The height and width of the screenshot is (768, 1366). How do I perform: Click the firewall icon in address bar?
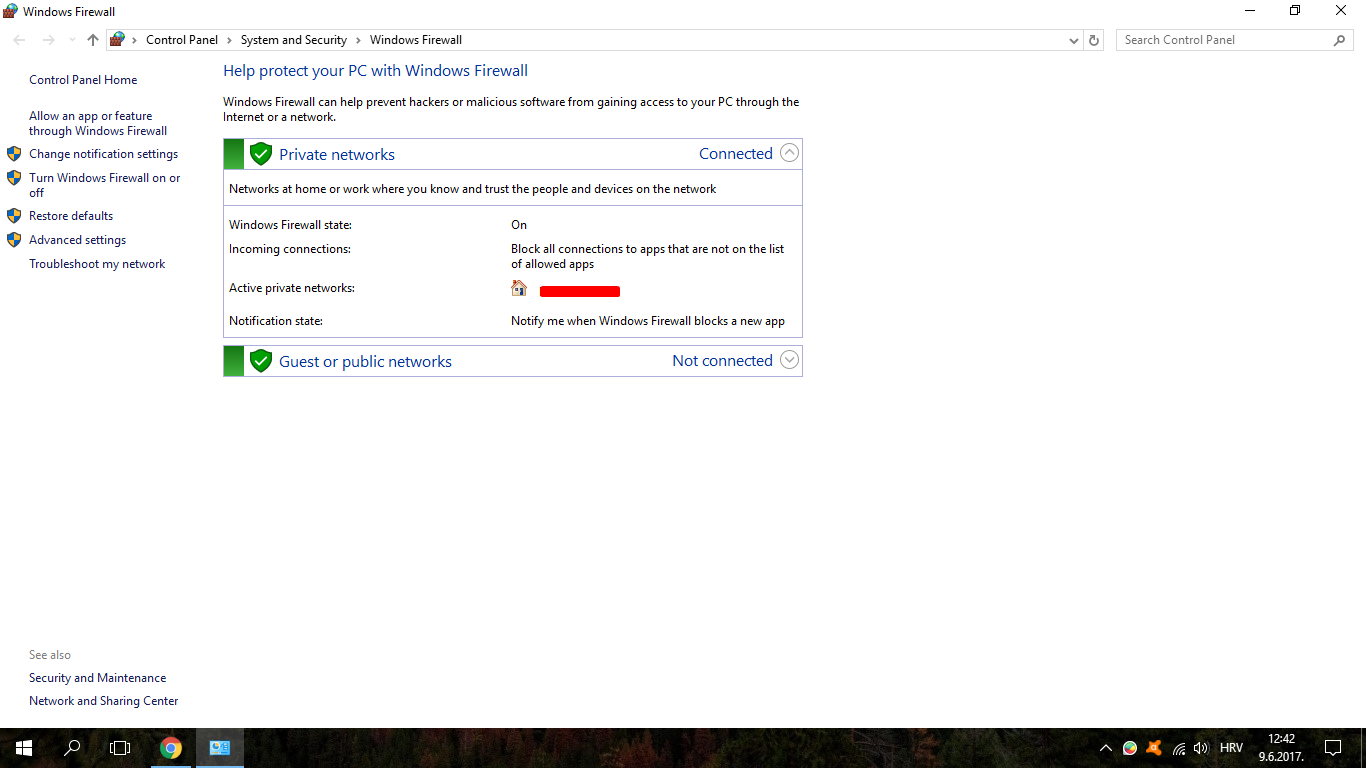coord(117,40)
